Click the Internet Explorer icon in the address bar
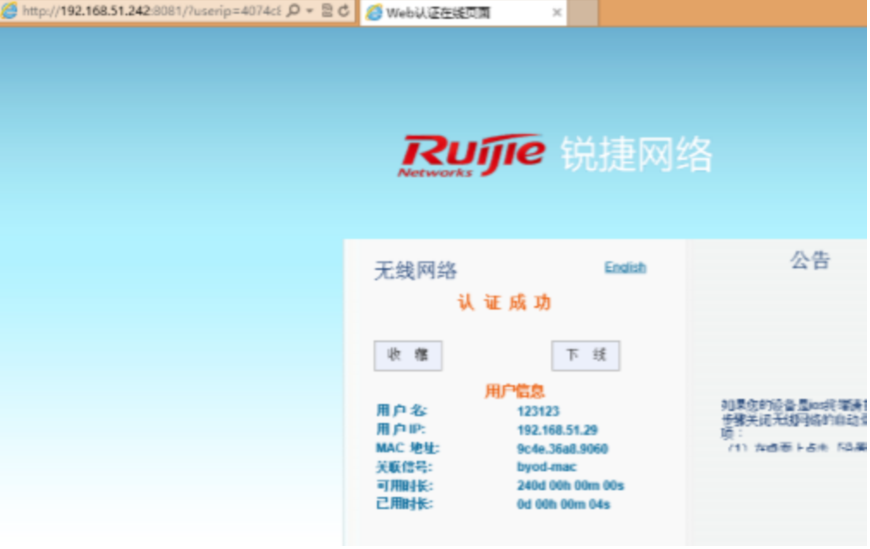Image resolution: width=870 pixels, height=549 pixels. [9, 11]
